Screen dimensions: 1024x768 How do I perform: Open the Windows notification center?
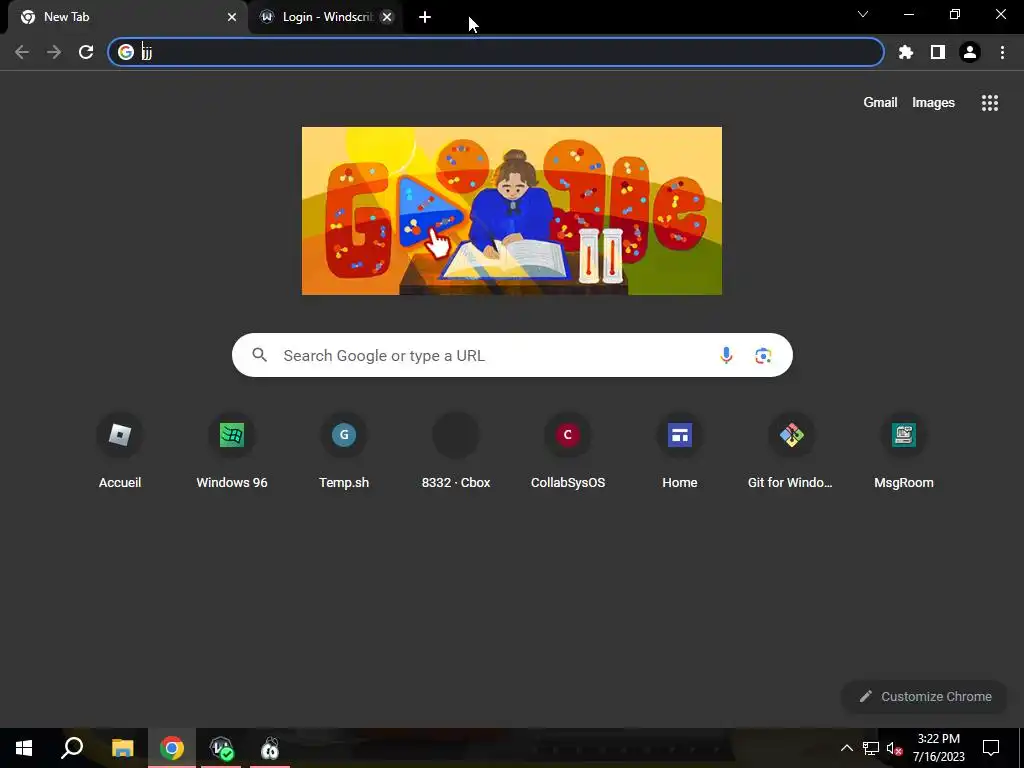click(x=991, y=748)
